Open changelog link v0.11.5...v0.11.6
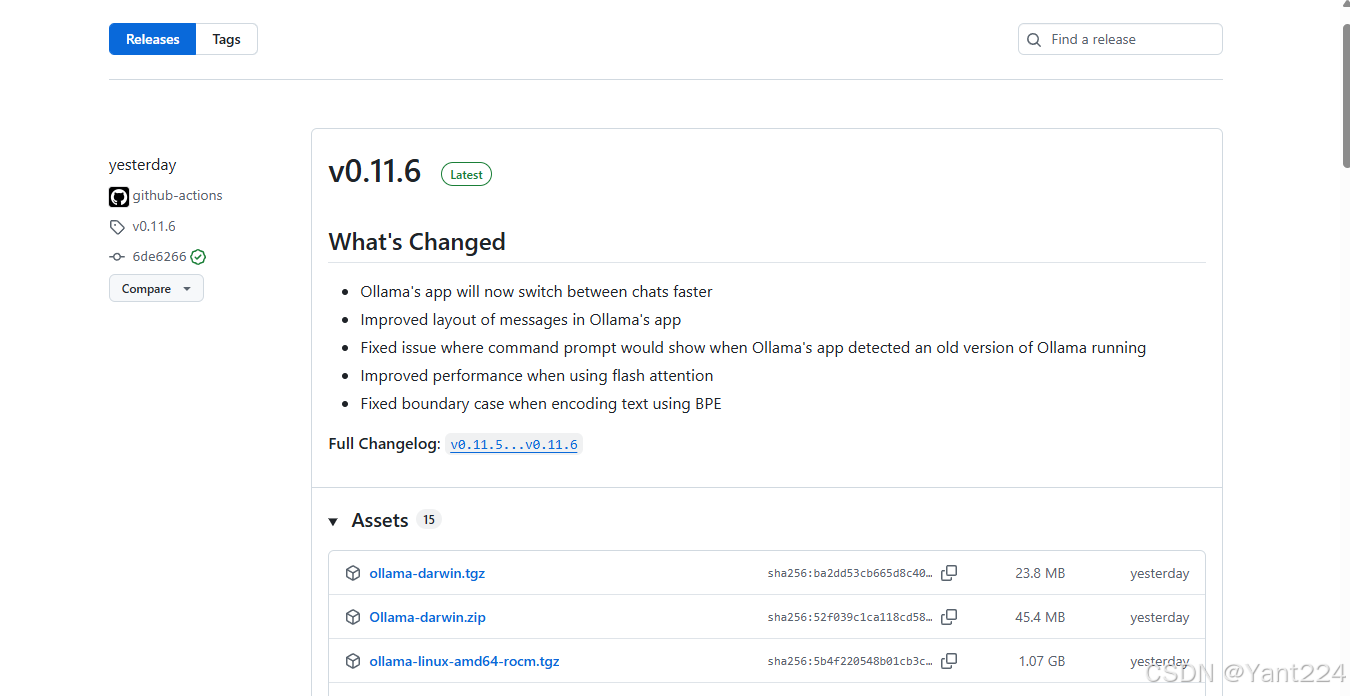Image resolution: width=1350 pixels, height=696 pixels. point(514,444)
